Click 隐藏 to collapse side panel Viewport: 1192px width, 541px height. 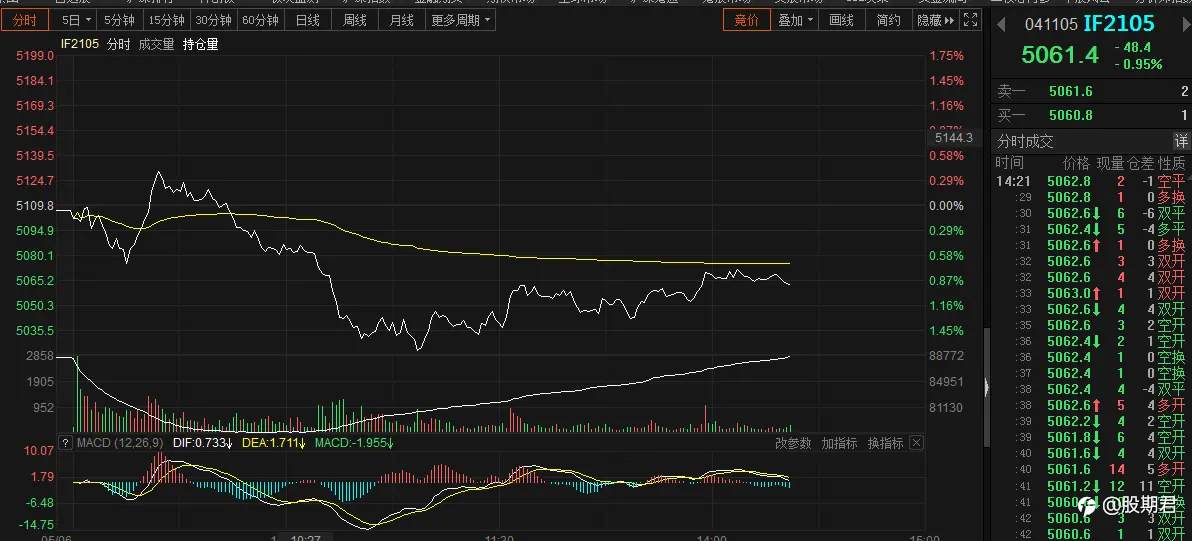pyautogui.click(x=935, y=21)
